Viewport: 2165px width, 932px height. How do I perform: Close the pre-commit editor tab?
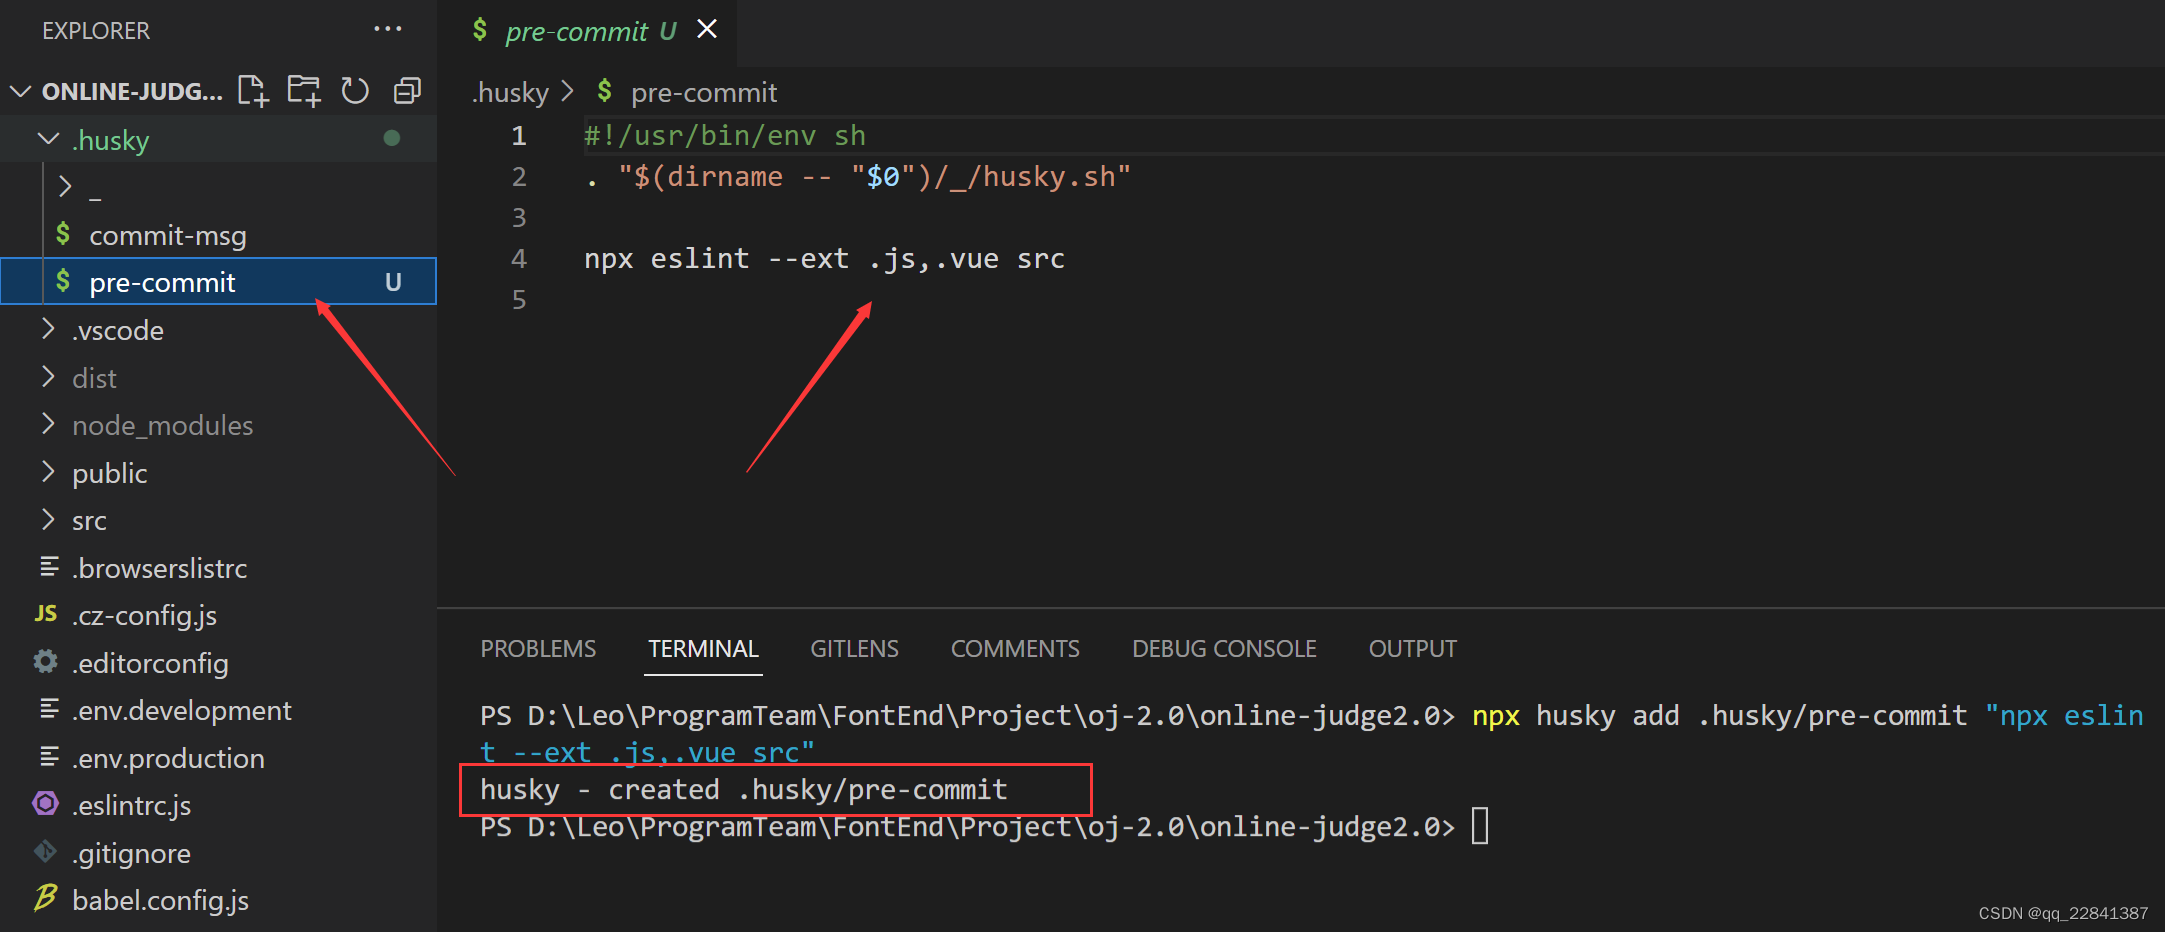tap(707, 30)
